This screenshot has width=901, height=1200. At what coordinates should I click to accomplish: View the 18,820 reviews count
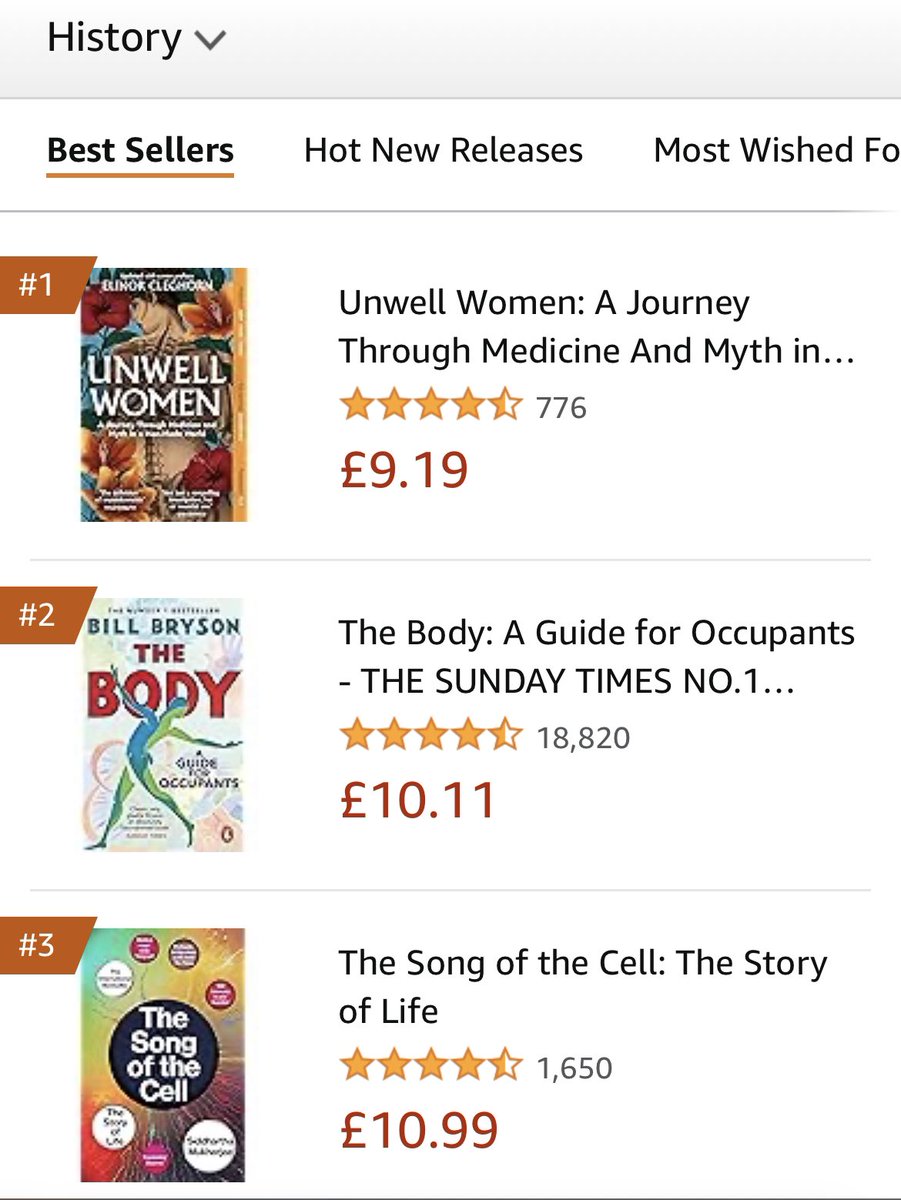point(583,738)
